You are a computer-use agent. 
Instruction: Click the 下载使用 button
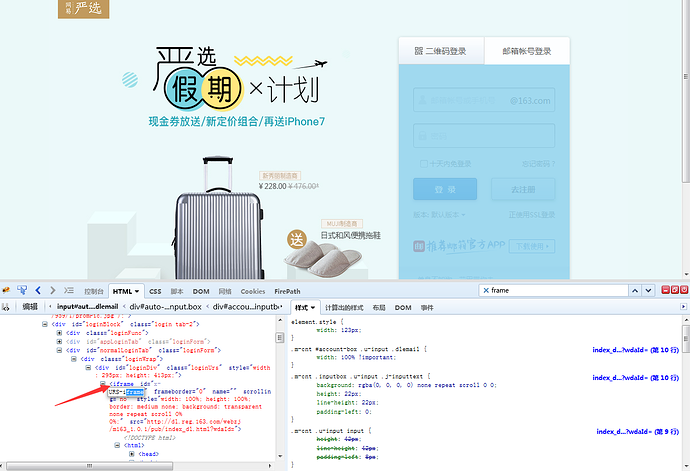(532, 246)
